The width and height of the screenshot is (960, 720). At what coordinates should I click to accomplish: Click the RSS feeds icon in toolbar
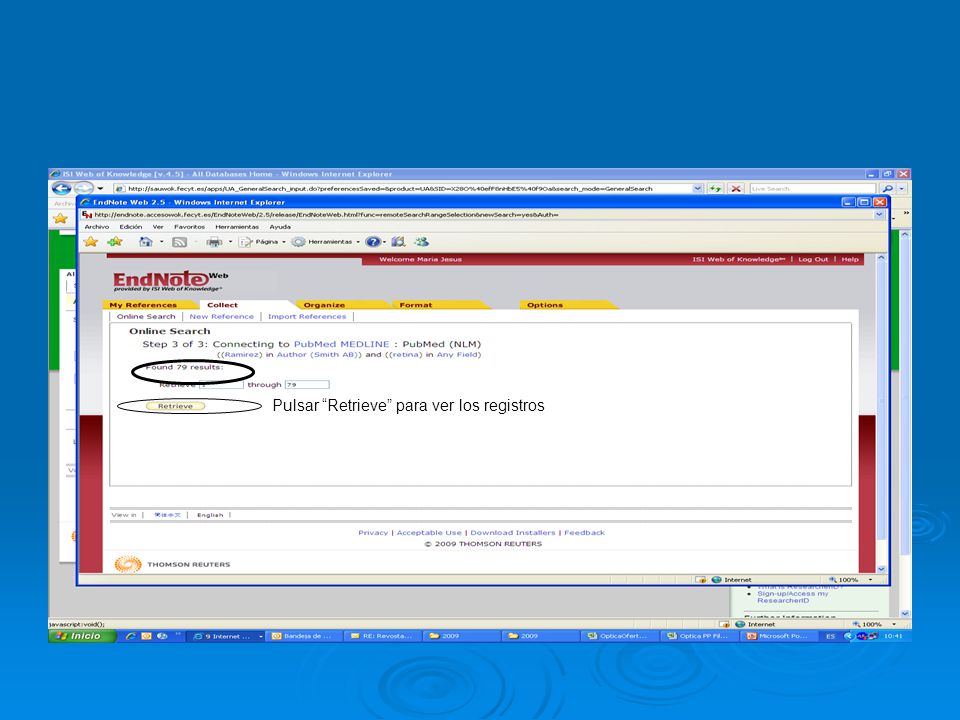tap(179, 242)
